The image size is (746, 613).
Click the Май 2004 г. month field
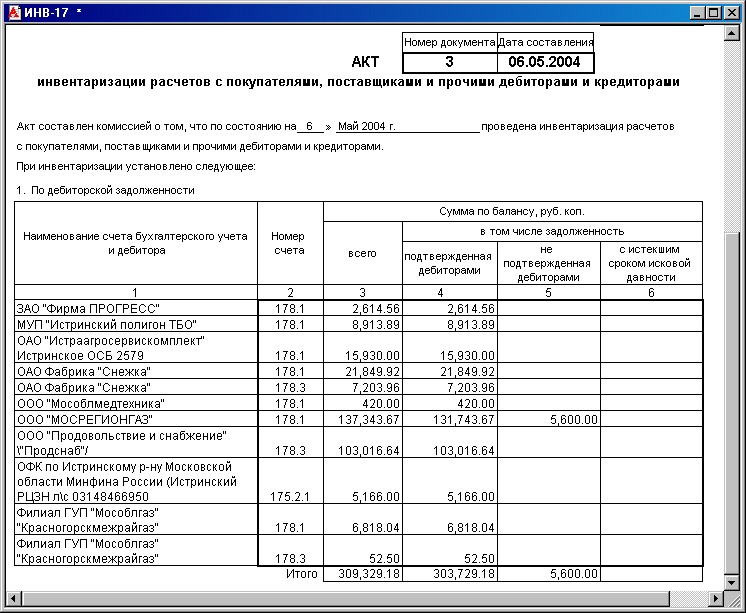click(x=408, y=127)
